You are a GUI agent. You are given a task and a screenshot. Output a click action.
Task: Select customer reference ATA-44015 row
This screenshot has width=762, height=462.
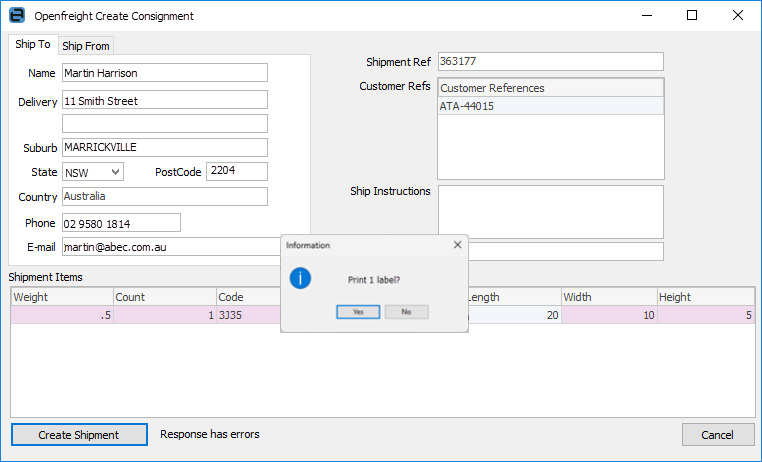tap(550, 106)
